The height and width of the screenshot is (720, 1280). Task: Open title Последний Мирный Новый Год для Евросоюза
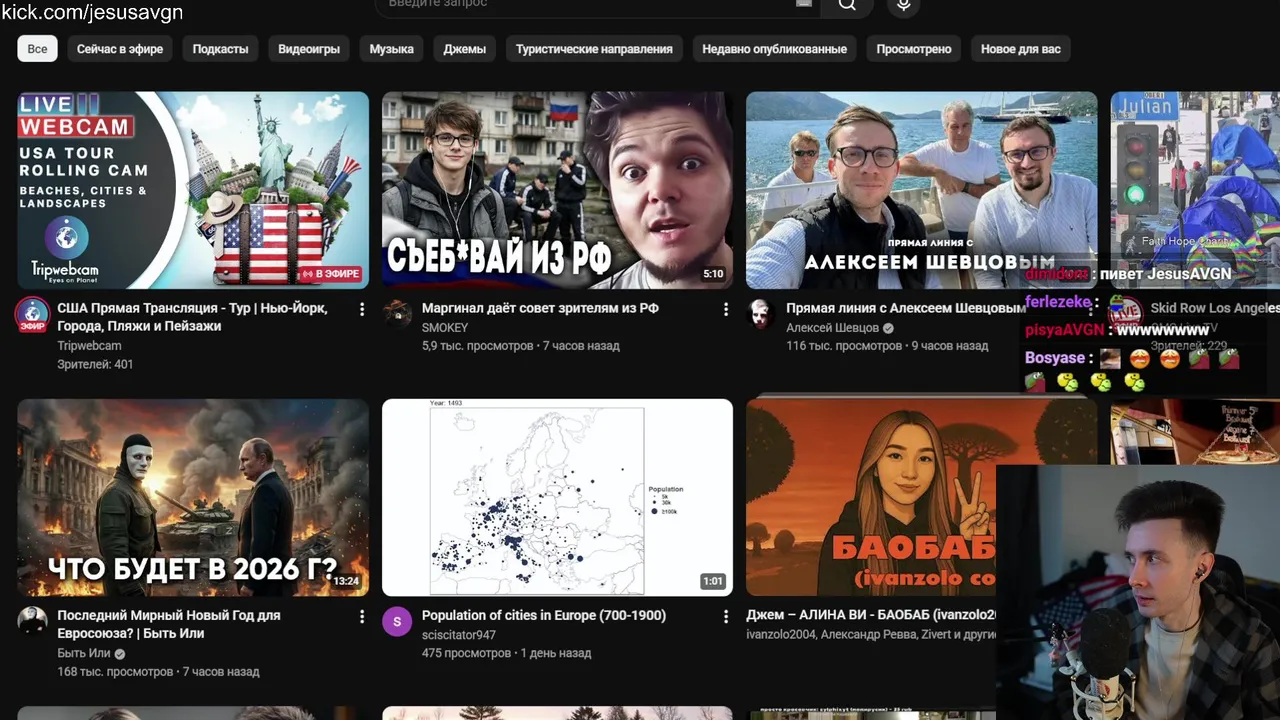pos(169,624)
